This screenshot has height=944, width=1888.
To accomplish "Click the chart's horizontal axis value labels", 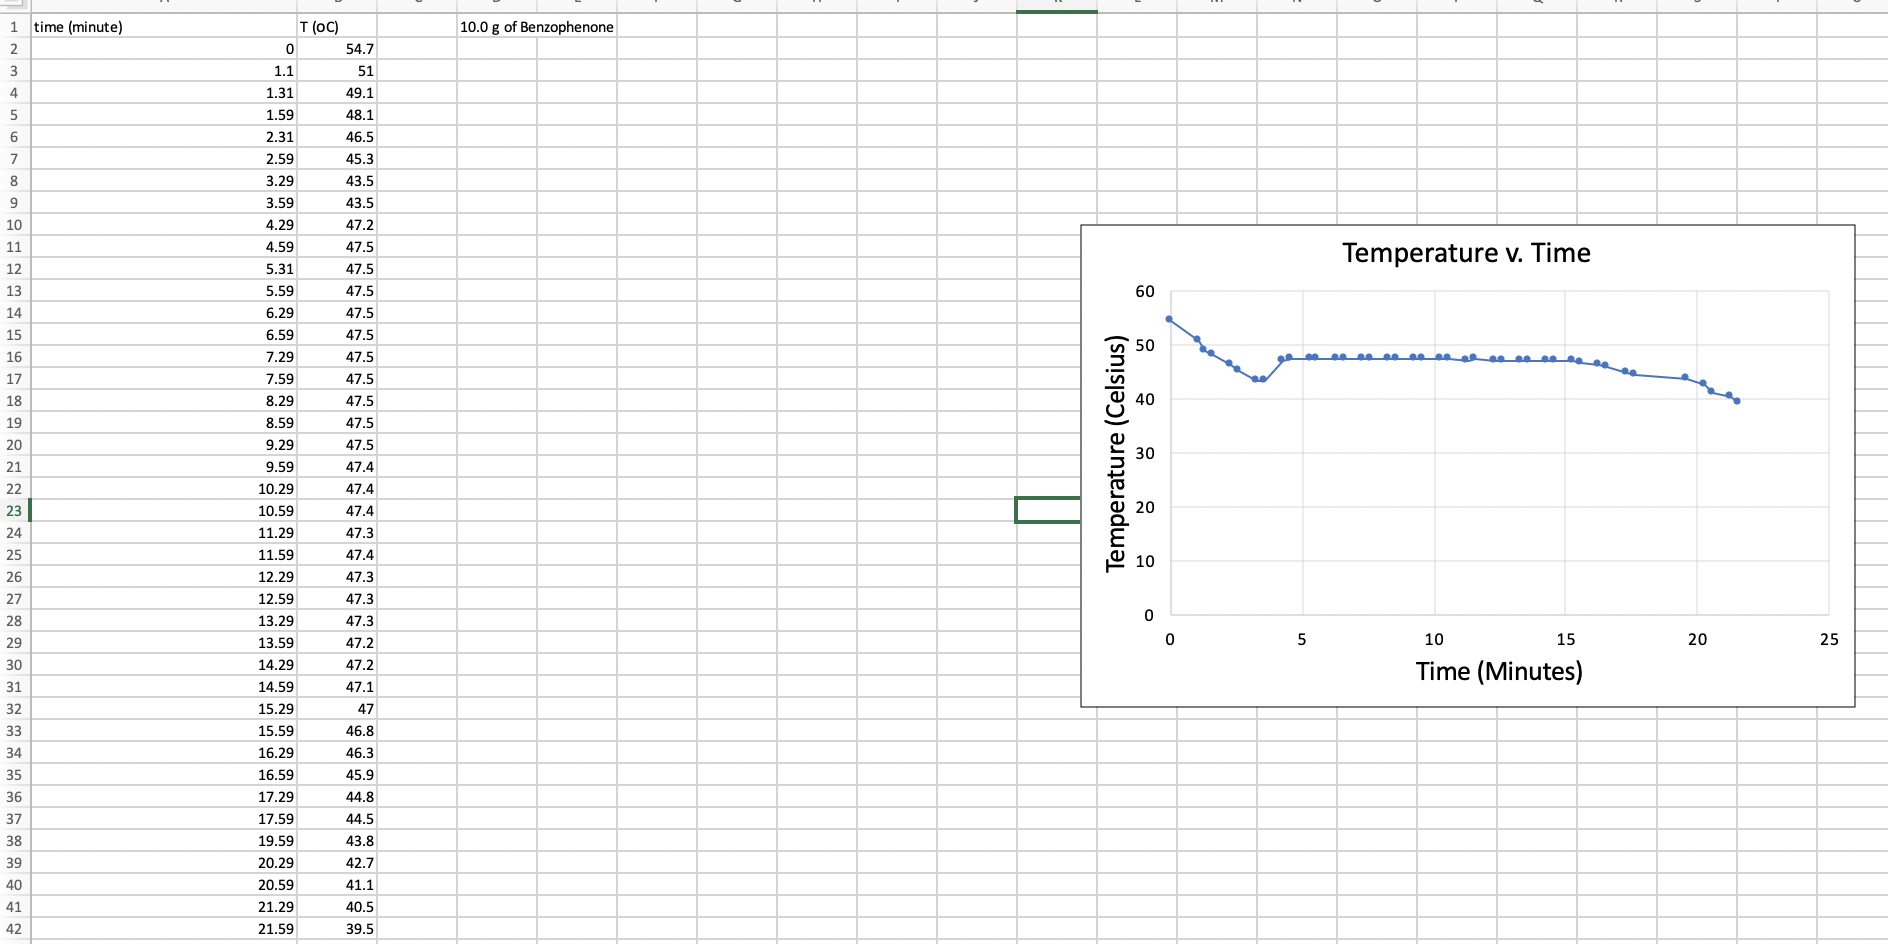I will tap(1434, 639).
